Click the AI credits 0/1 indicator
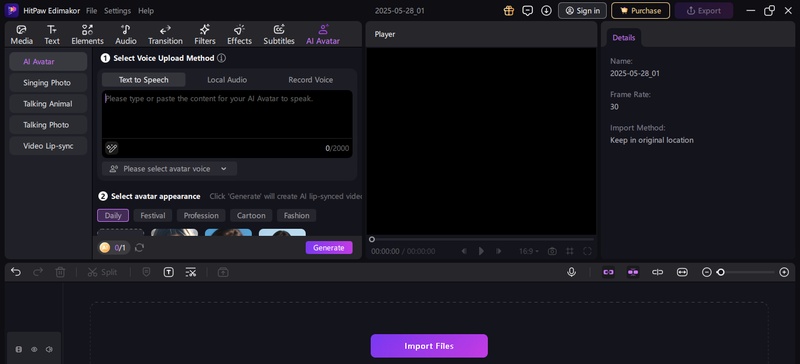This screenshot has height=364, width=800. pos(114,248)
